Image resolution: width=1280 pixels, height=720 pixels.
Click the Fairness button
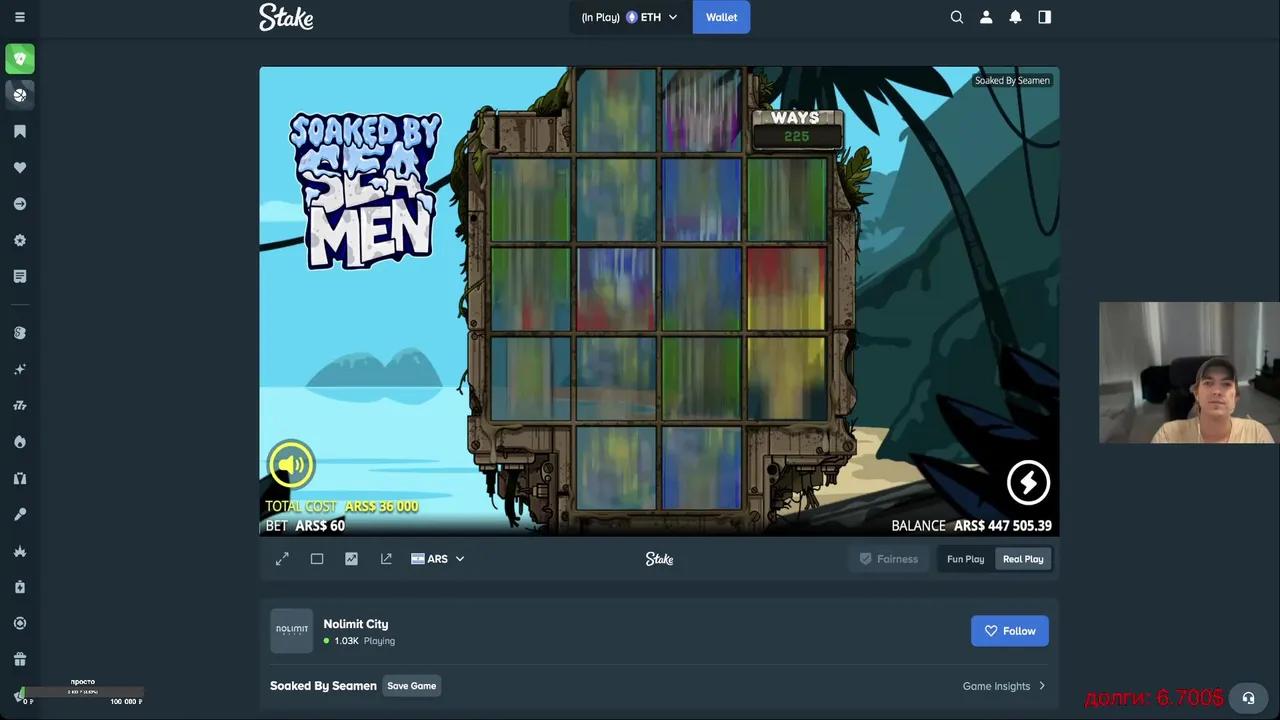(x=888, y=559)
